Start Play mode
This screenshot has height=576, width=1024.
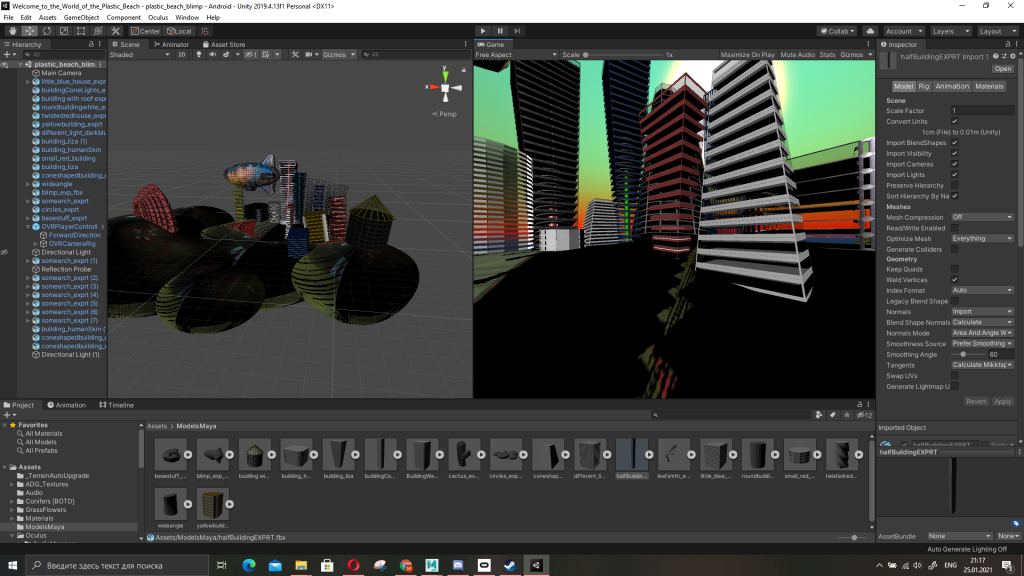click(483, 31)
